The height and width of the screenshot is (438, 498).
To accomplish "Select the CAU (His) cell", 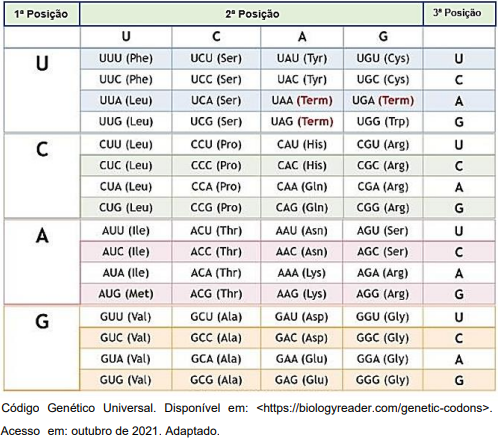I will click(302, 145).
